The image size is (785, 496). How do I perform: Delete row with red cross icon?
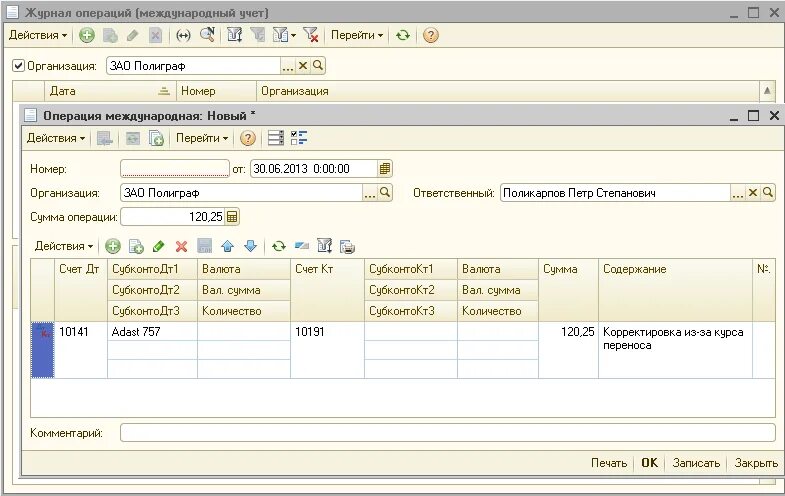181,246
